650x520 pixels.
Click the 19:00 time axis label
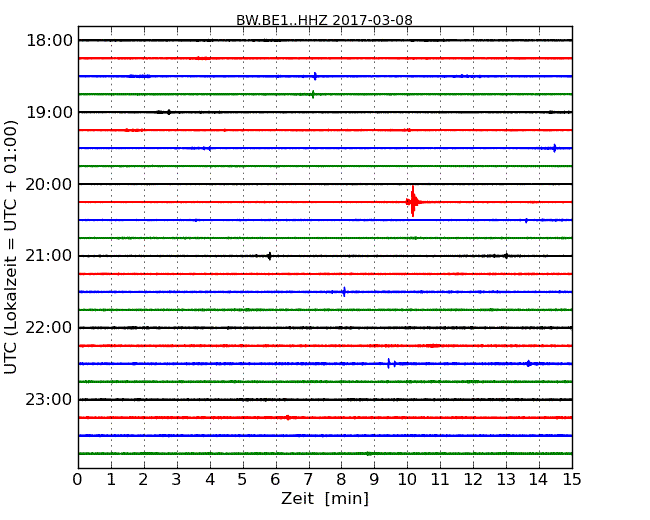(x=49, y=112)
